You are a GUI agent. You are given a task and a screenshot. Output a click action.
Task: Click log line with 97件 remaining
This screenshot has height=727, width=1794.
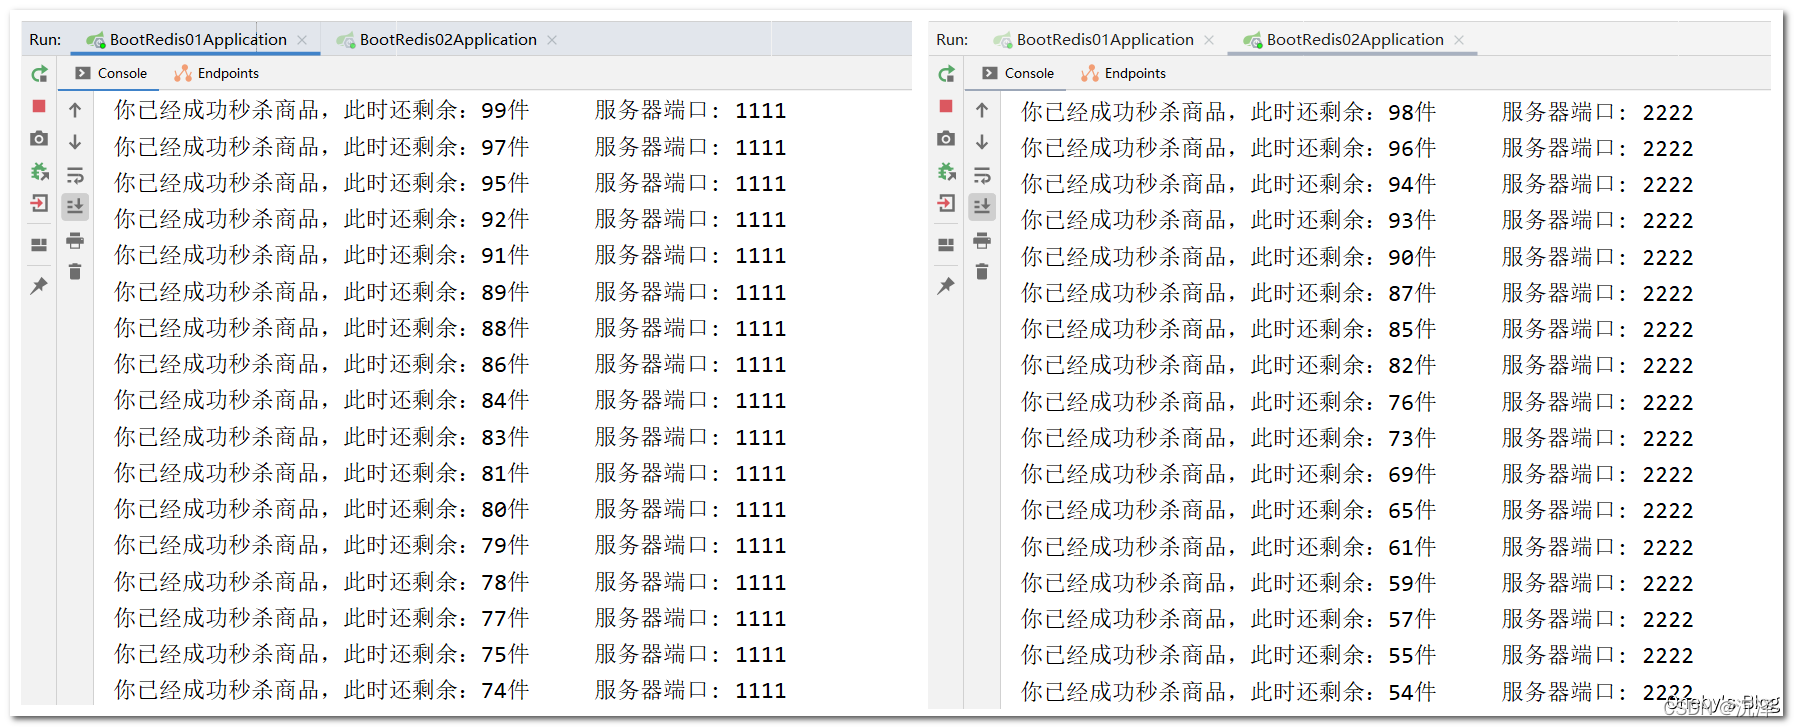pyautogui.click(x=450, y=147)
